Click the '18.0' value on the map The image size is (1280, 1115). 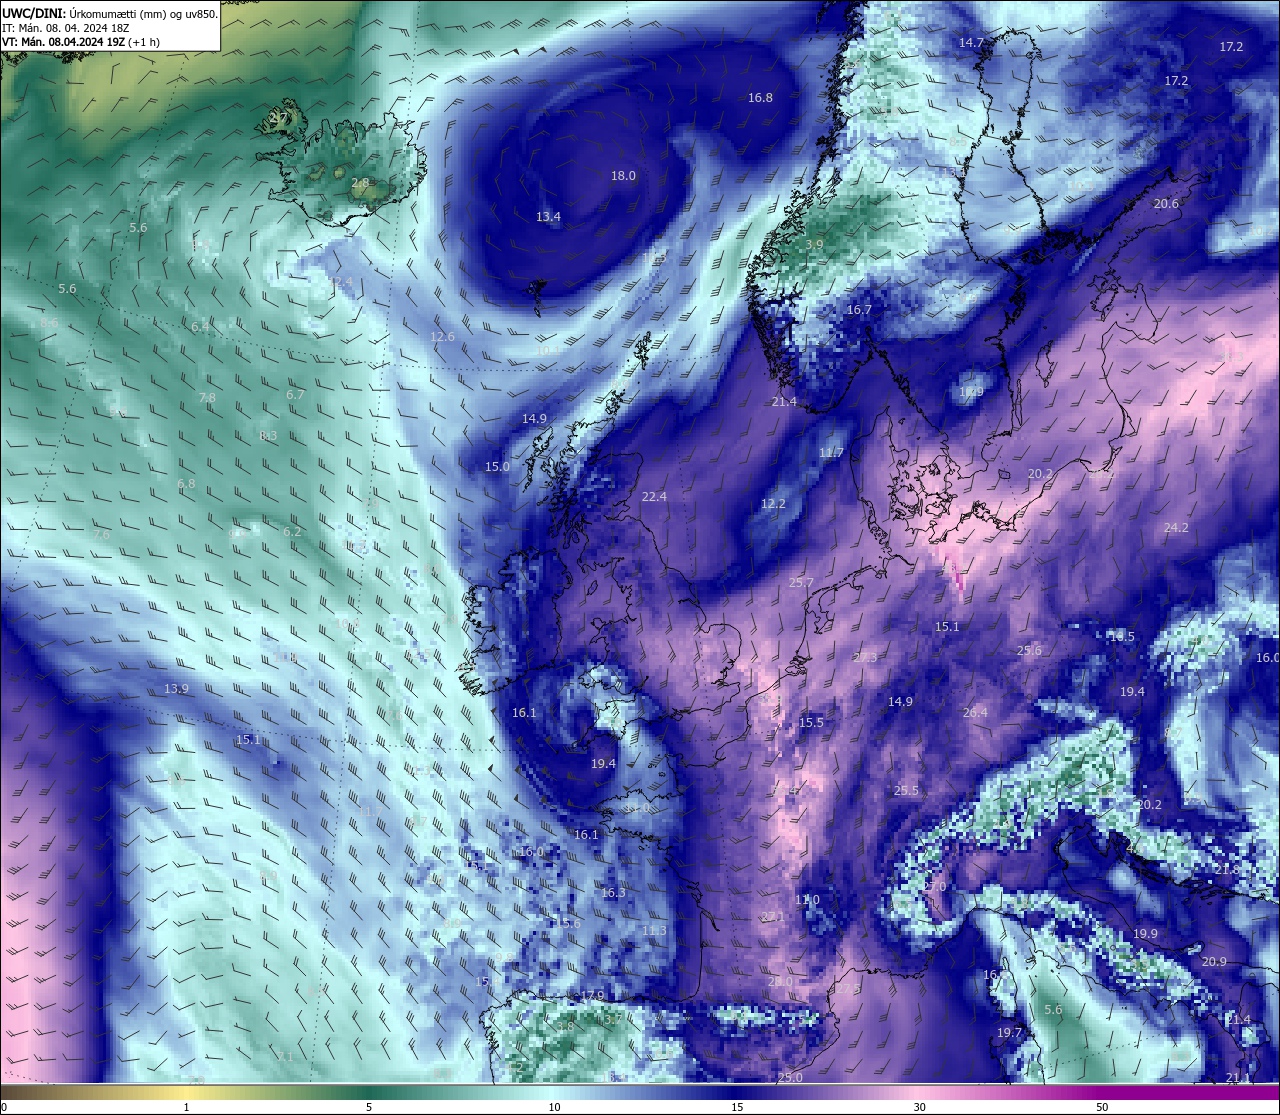(x=623, y=175)
